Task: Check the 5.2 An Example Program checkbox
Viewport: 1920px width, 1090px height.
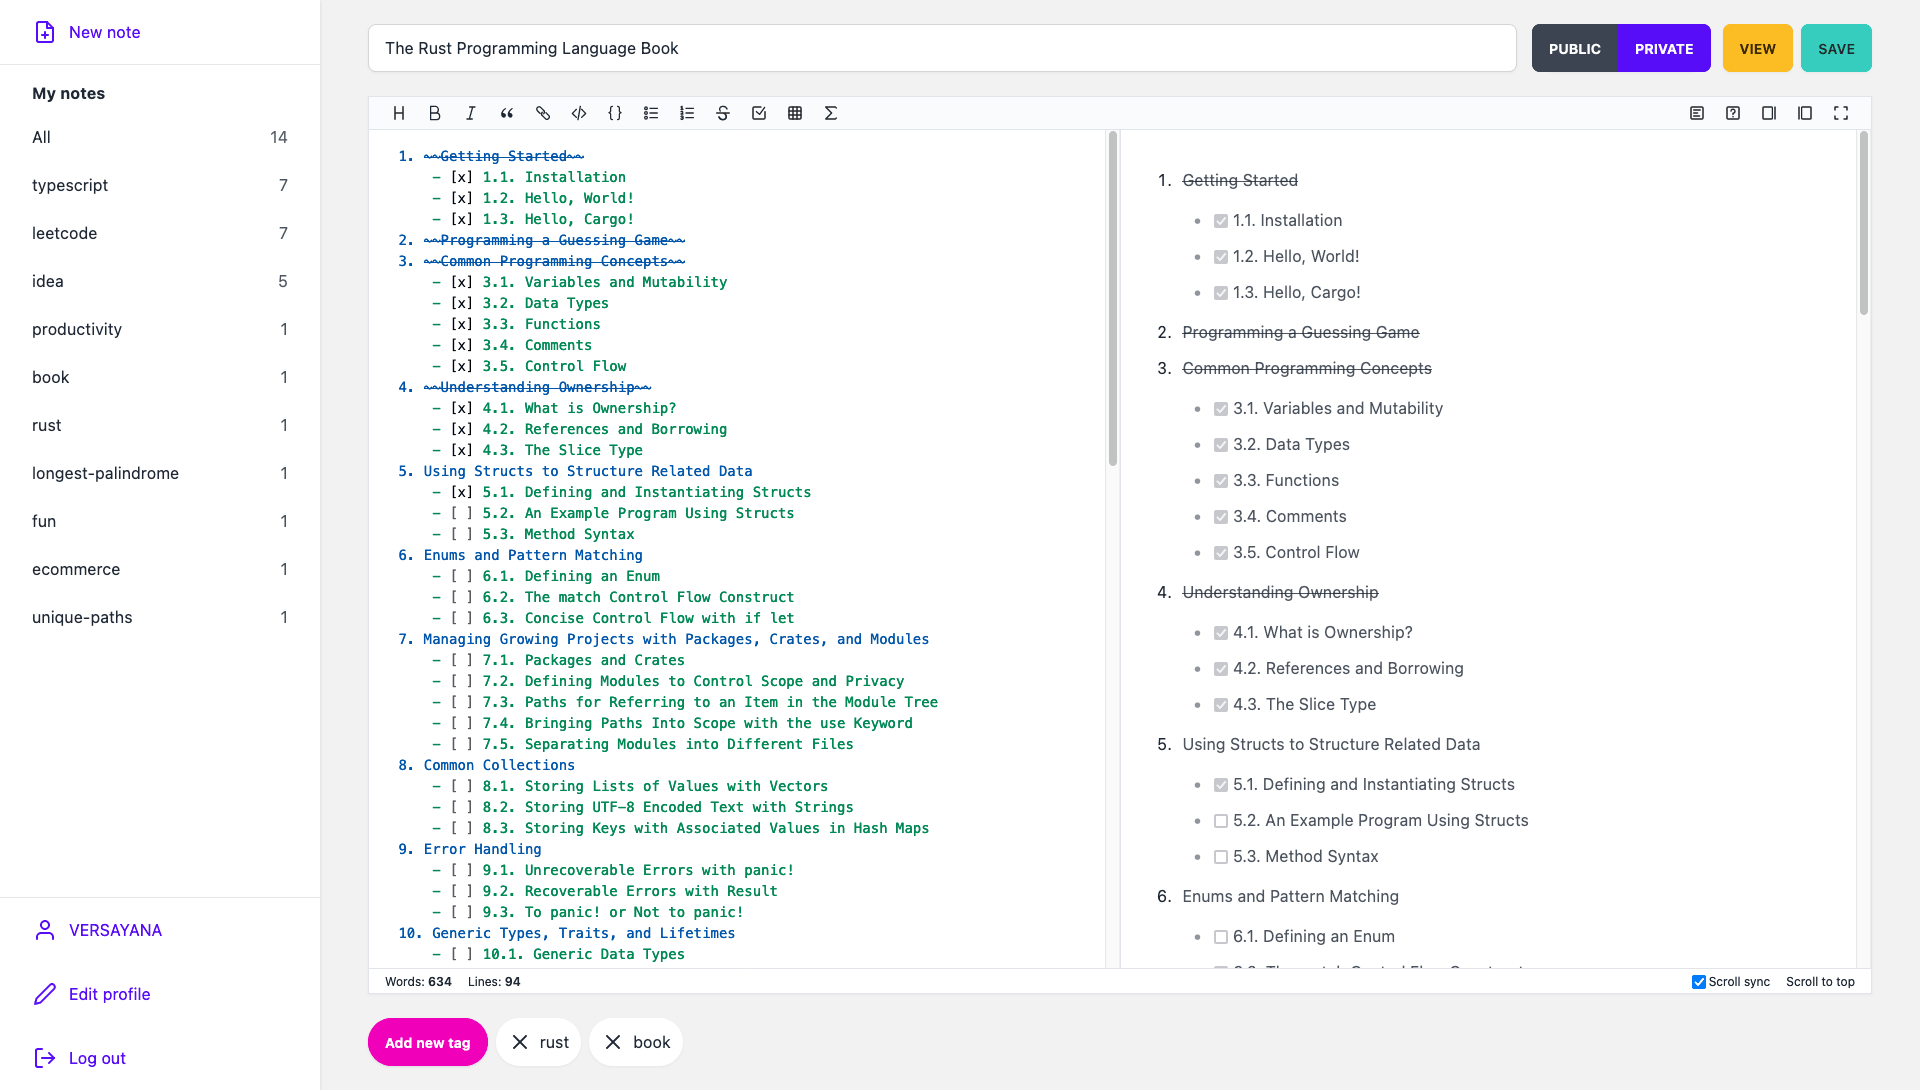Action: (x=1220, y=820)
